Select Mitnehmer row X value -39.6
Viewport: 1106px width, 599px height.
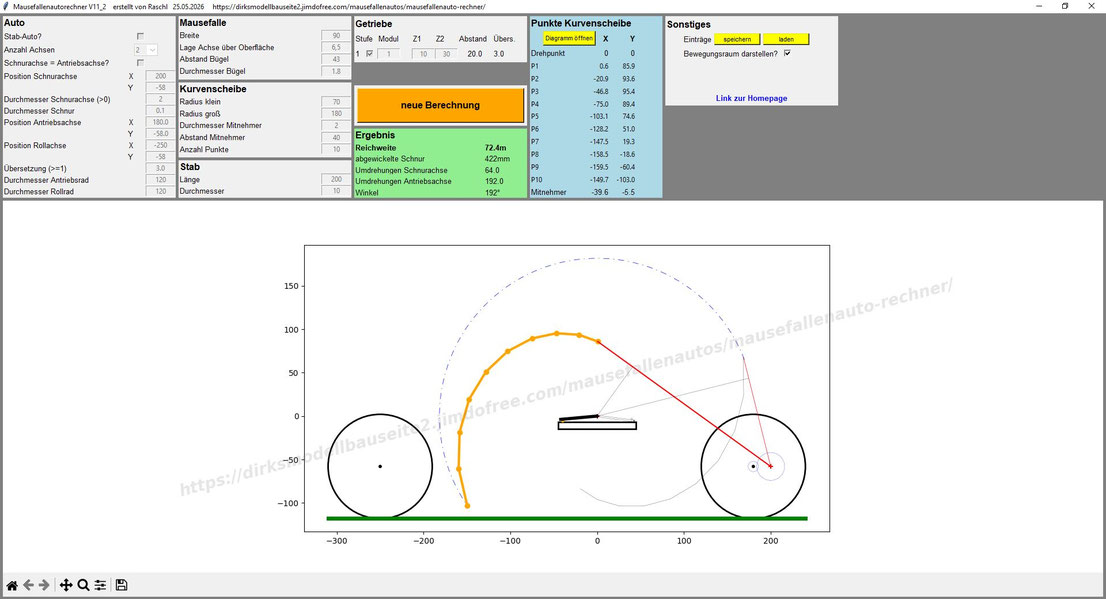[600, 192]
